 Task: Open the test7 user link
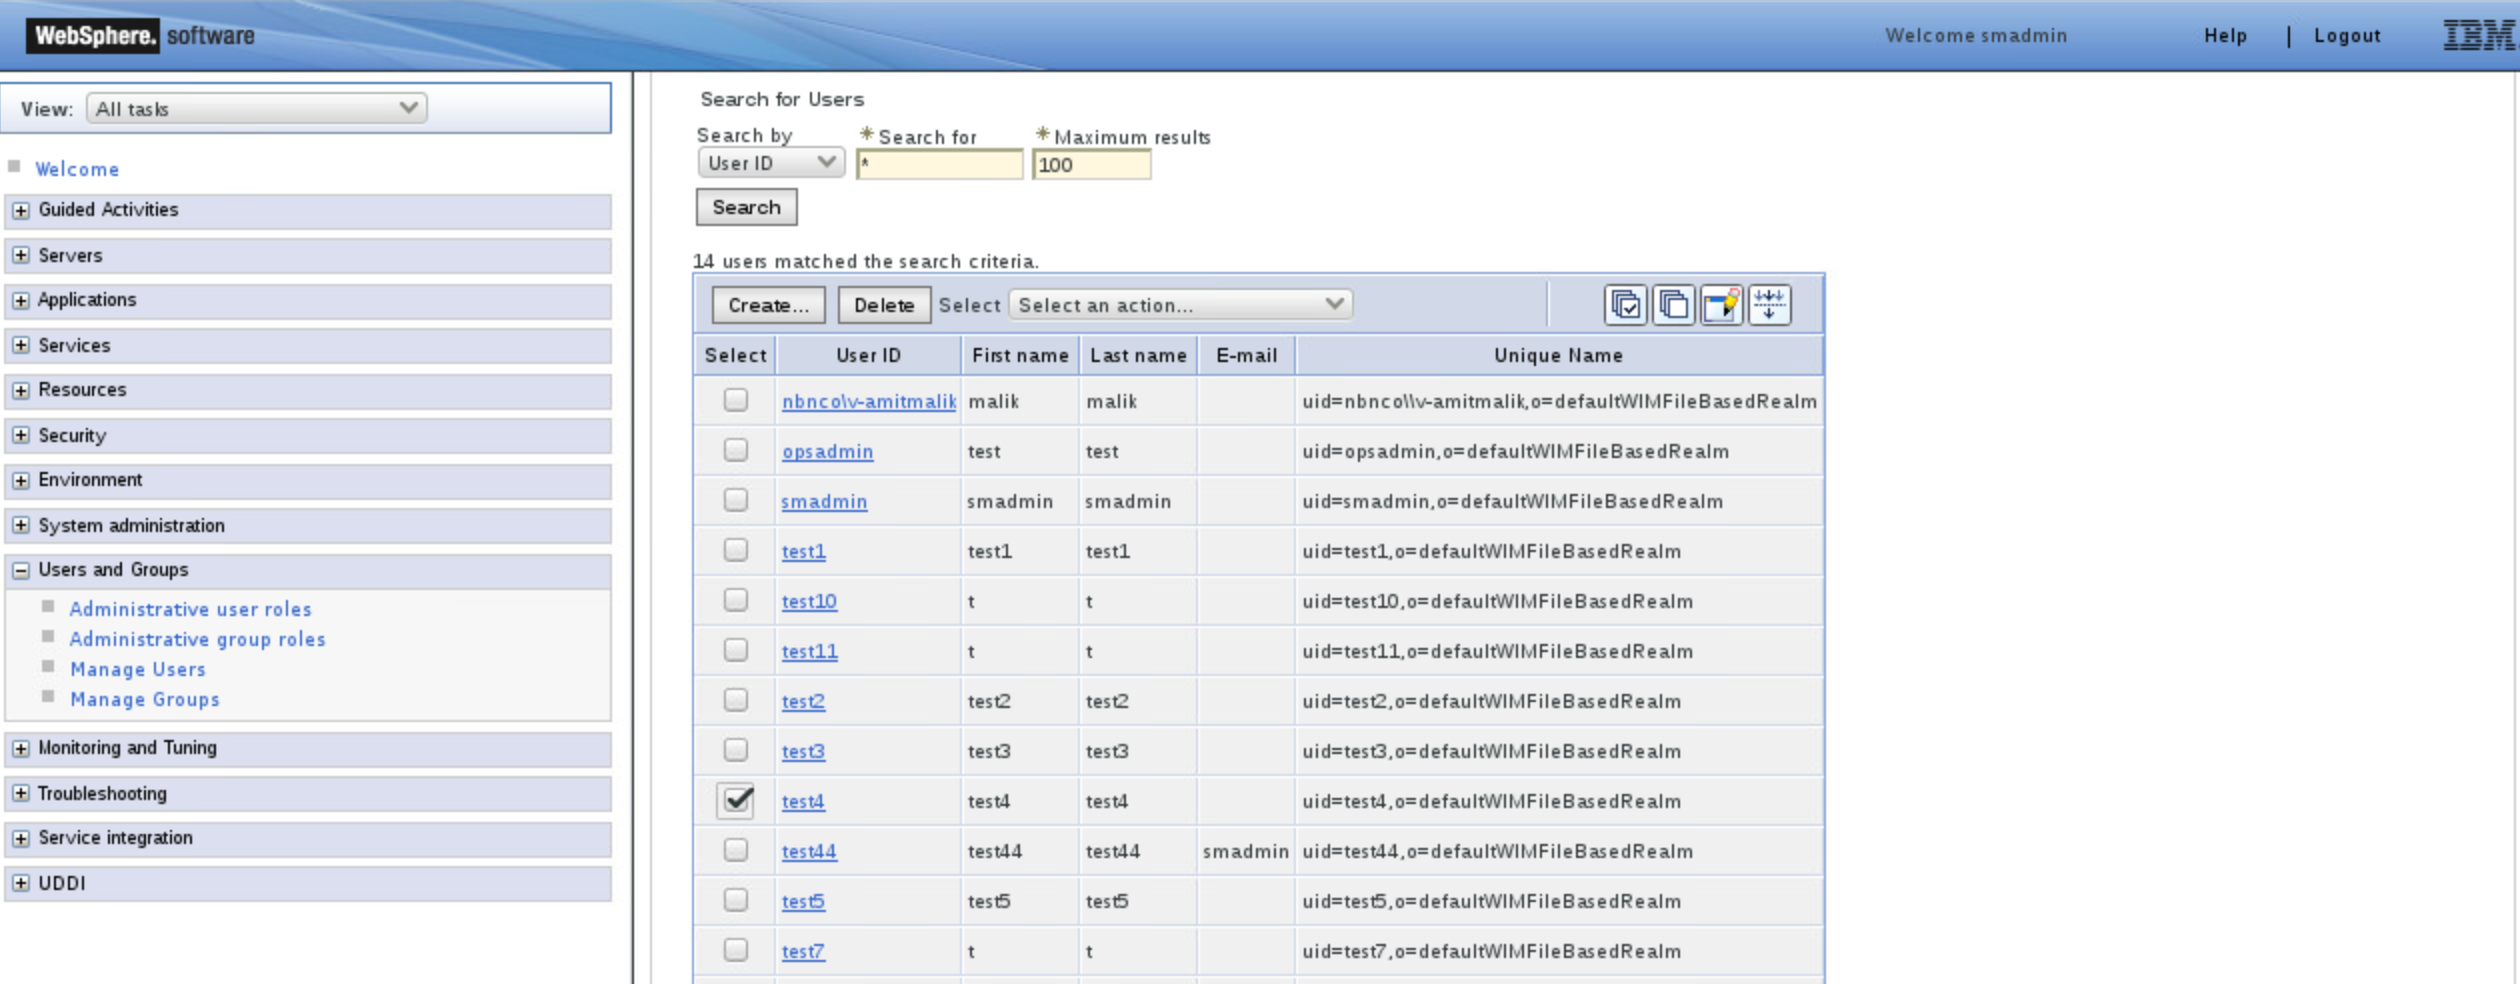tap(803, 951)
